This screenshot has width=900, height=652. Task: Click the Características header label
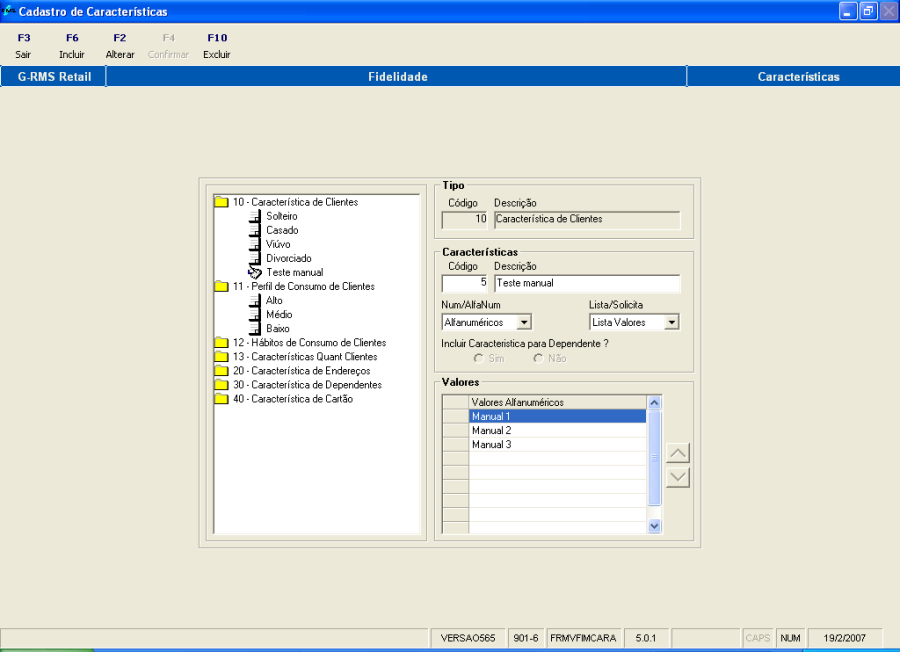tap(798, 76)
